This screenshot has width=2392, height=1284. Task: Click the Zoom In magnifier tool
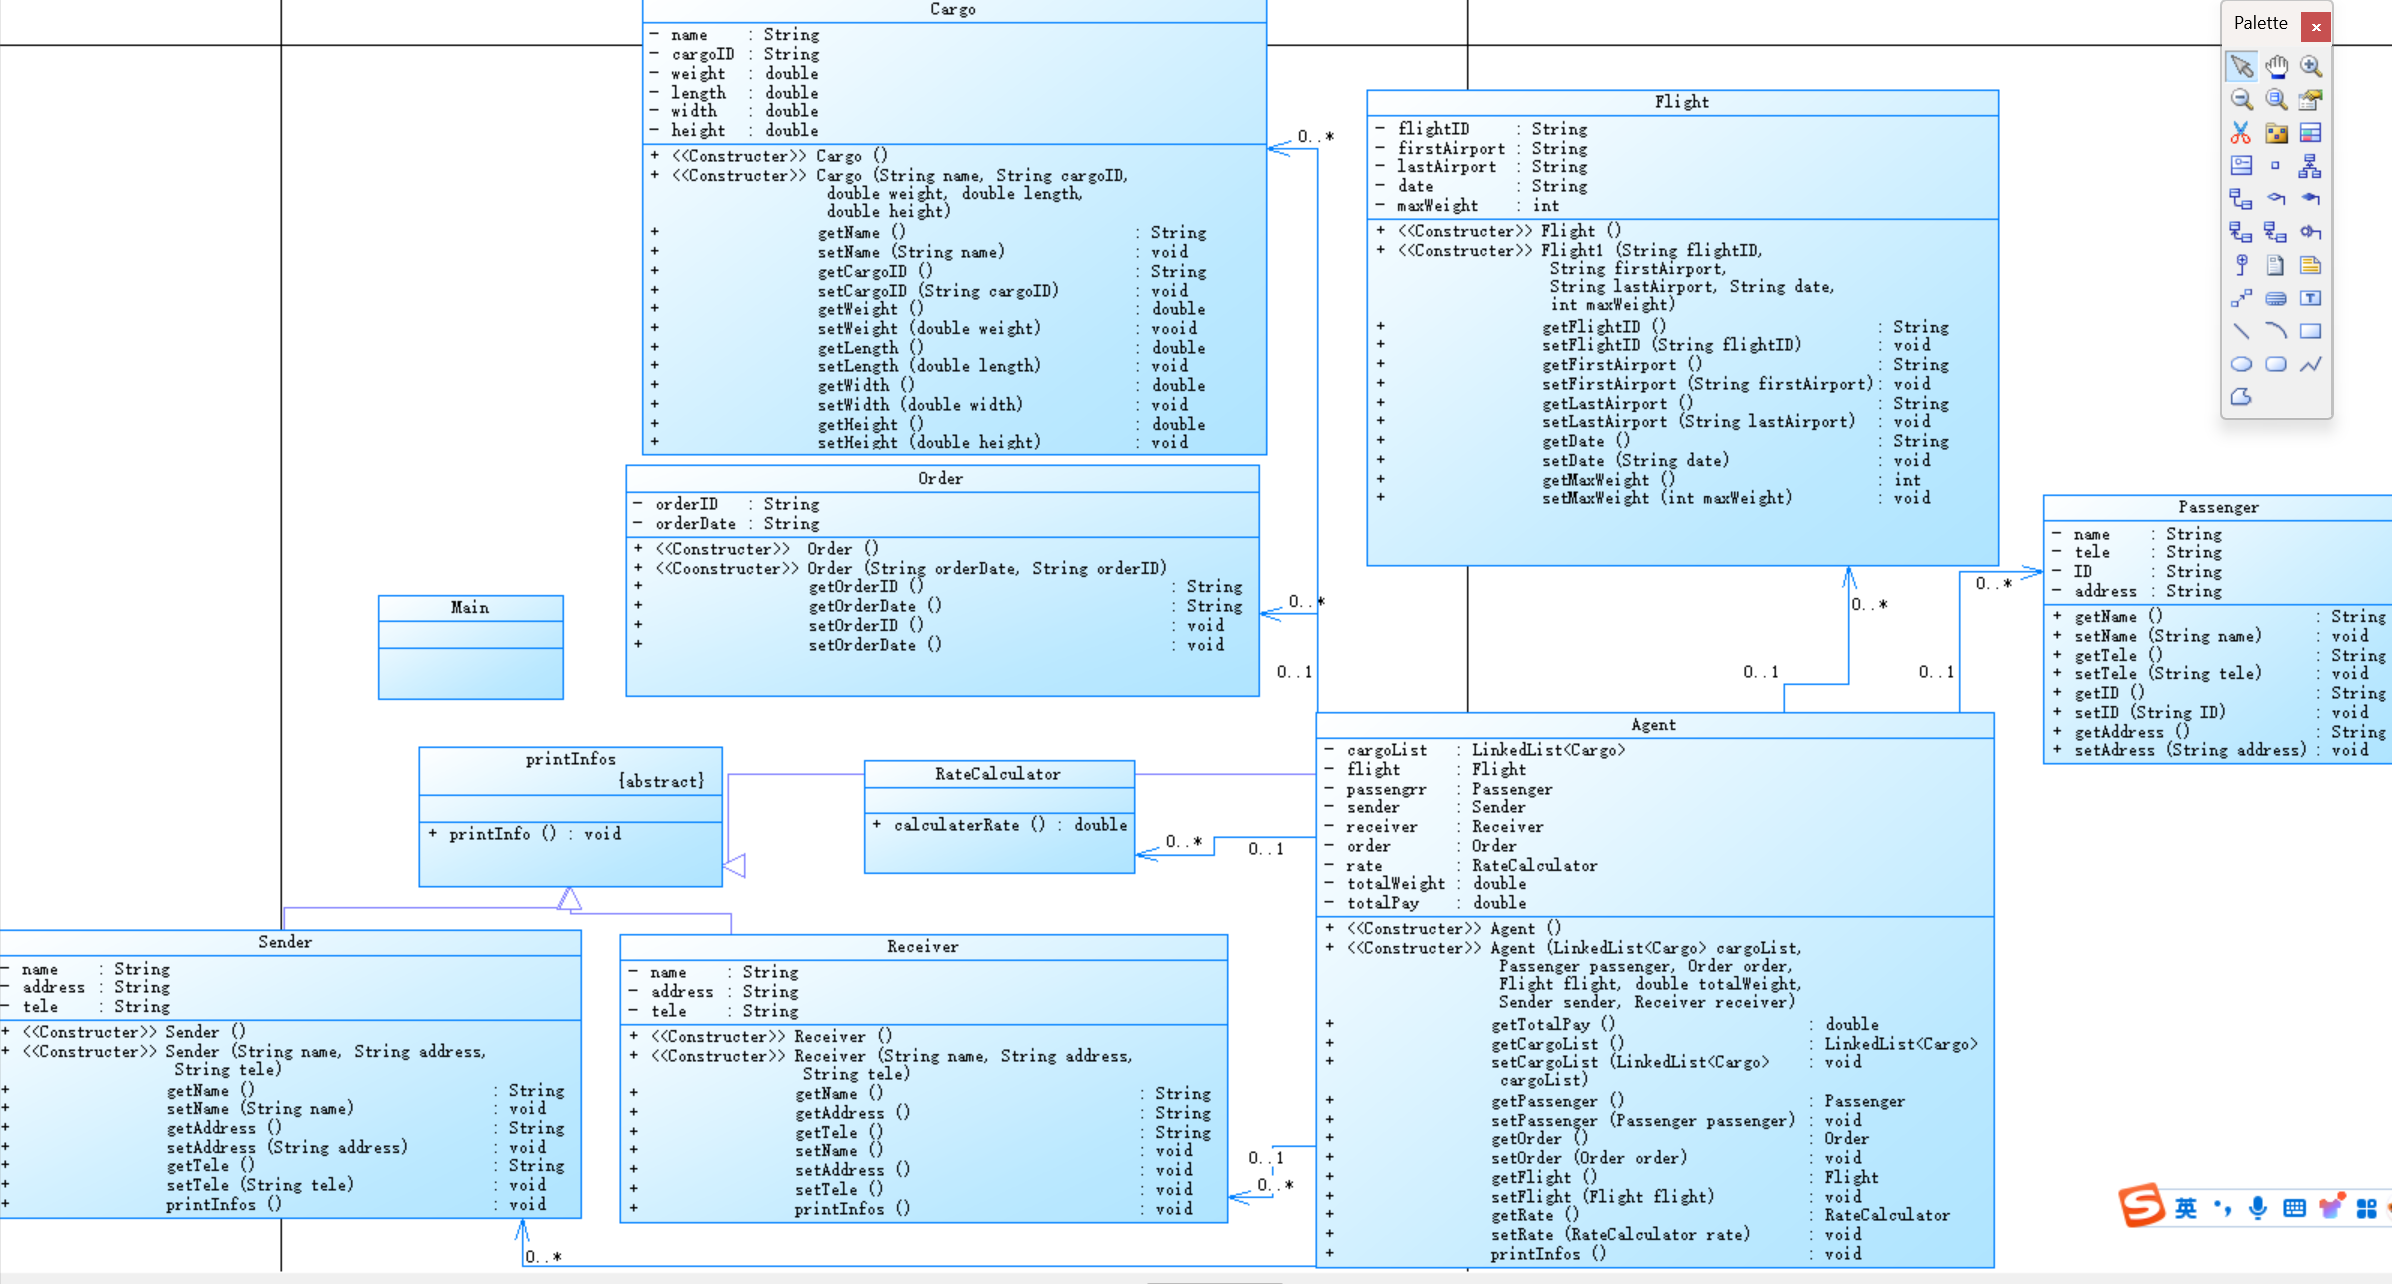pos(2310,67)
